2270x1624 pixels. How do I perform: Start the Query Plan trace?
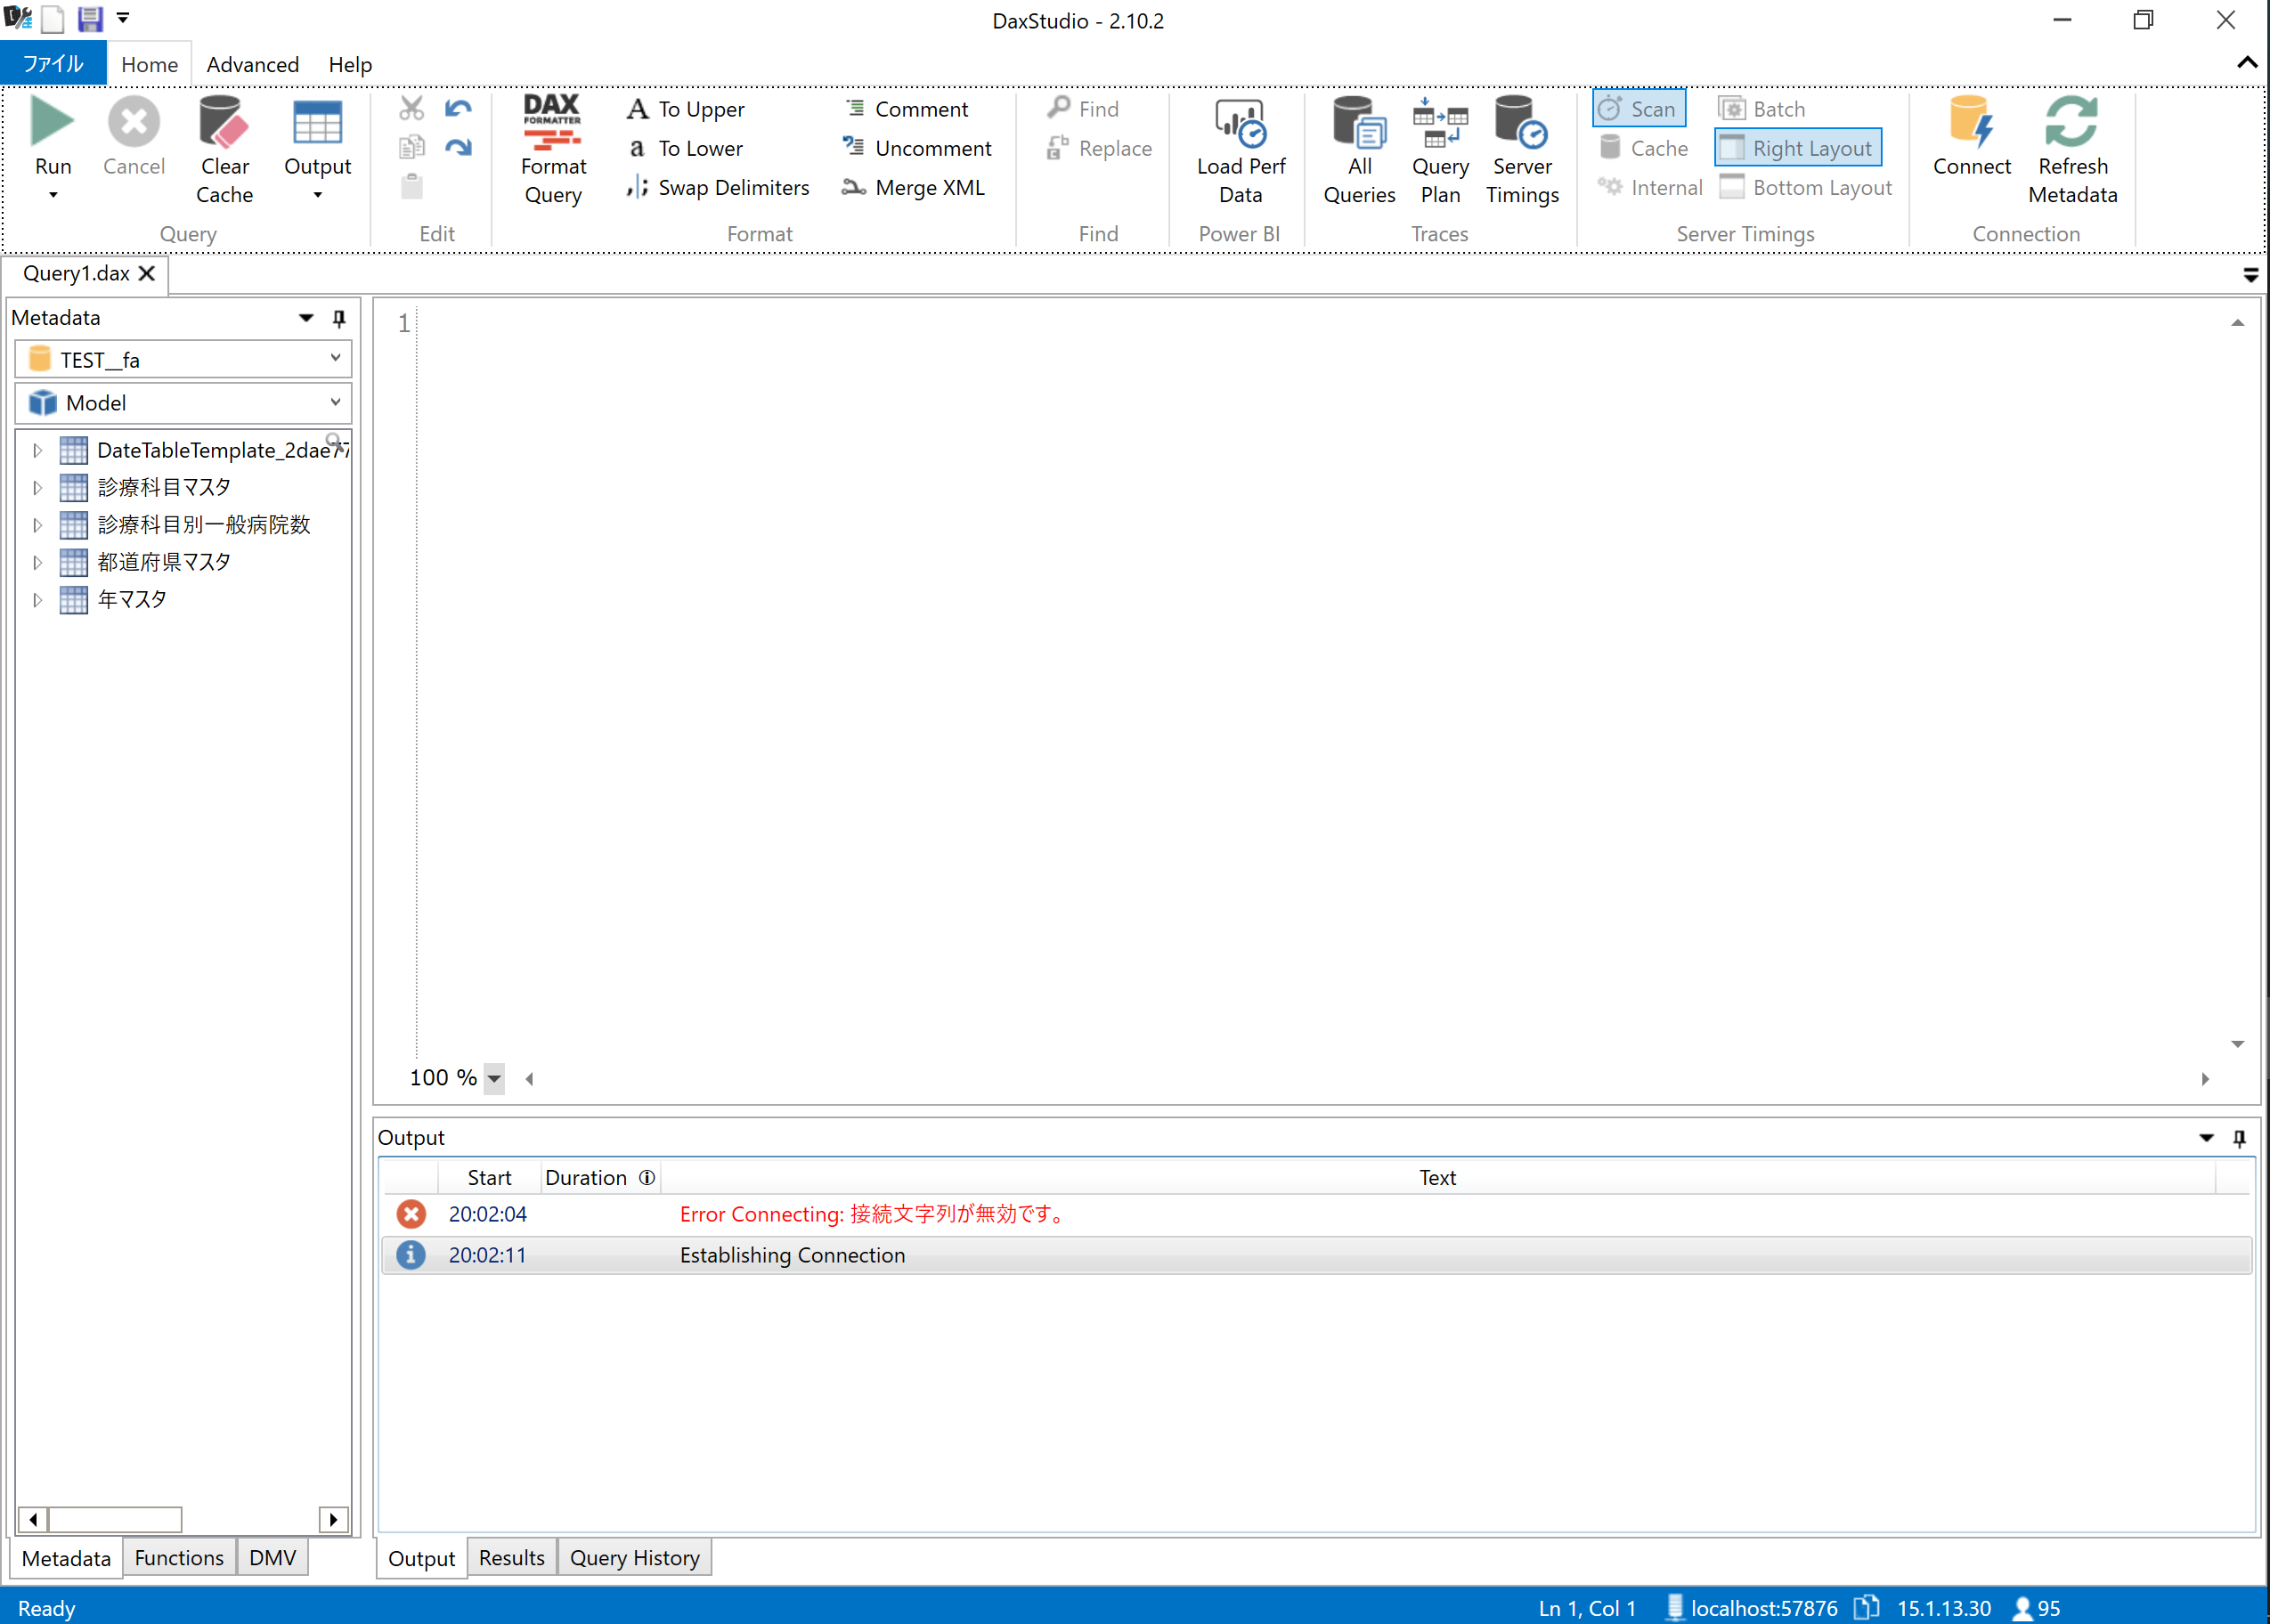1439,148
